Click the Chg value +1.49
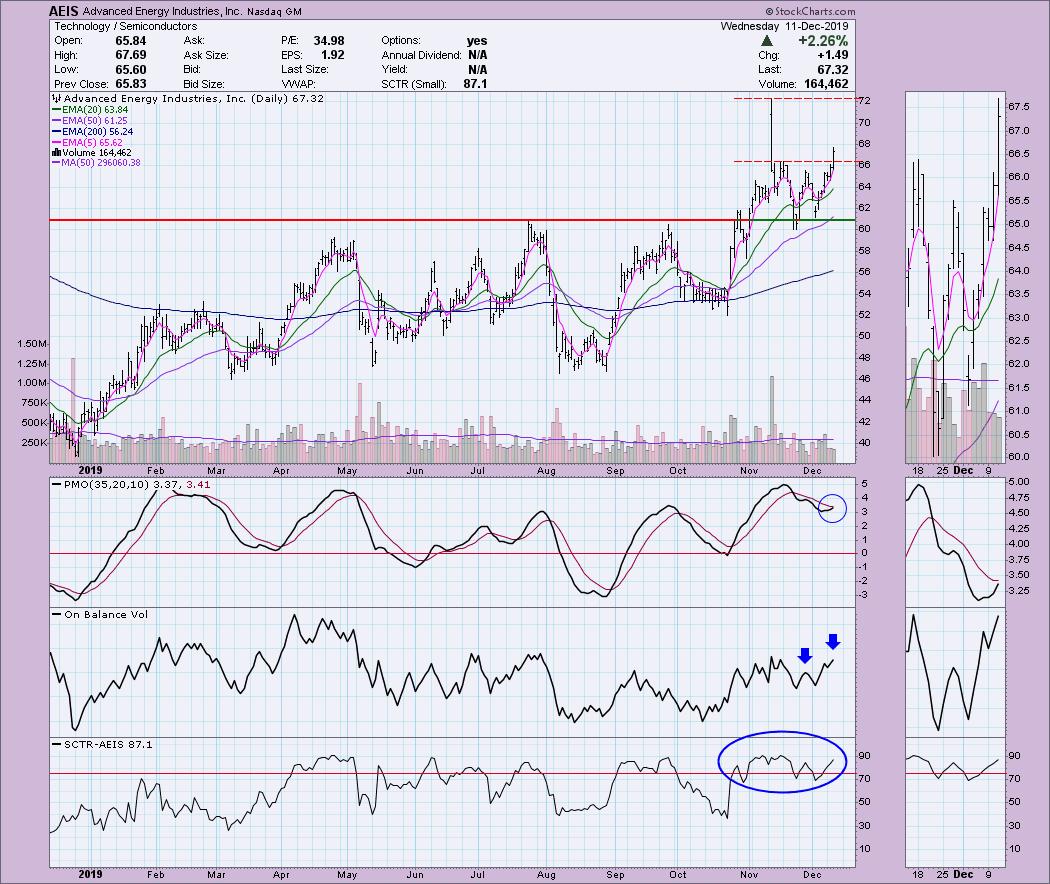The width and height of the screenshot is (1050, 884). (x=832, y=55)
